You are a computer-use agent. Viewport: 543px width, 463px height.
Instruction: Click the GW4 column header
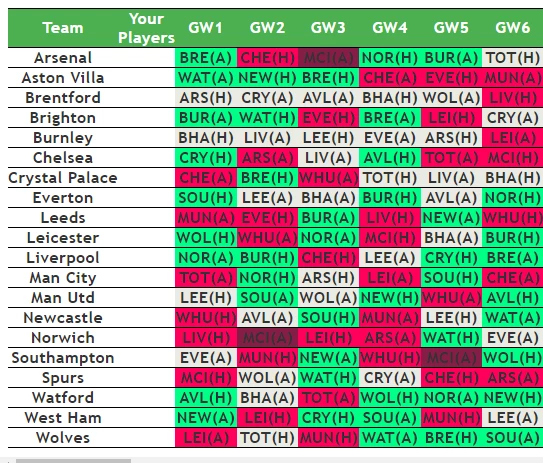(390, 28)
